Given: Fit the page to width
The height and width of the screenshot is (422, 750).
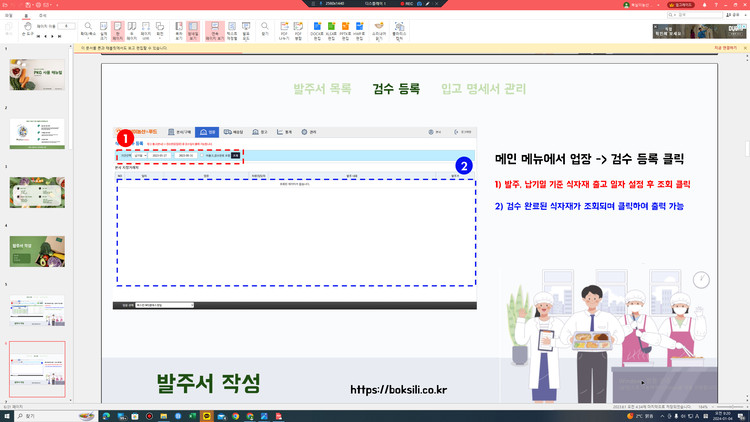Looking at the screenshot, I should coord(145,31).
